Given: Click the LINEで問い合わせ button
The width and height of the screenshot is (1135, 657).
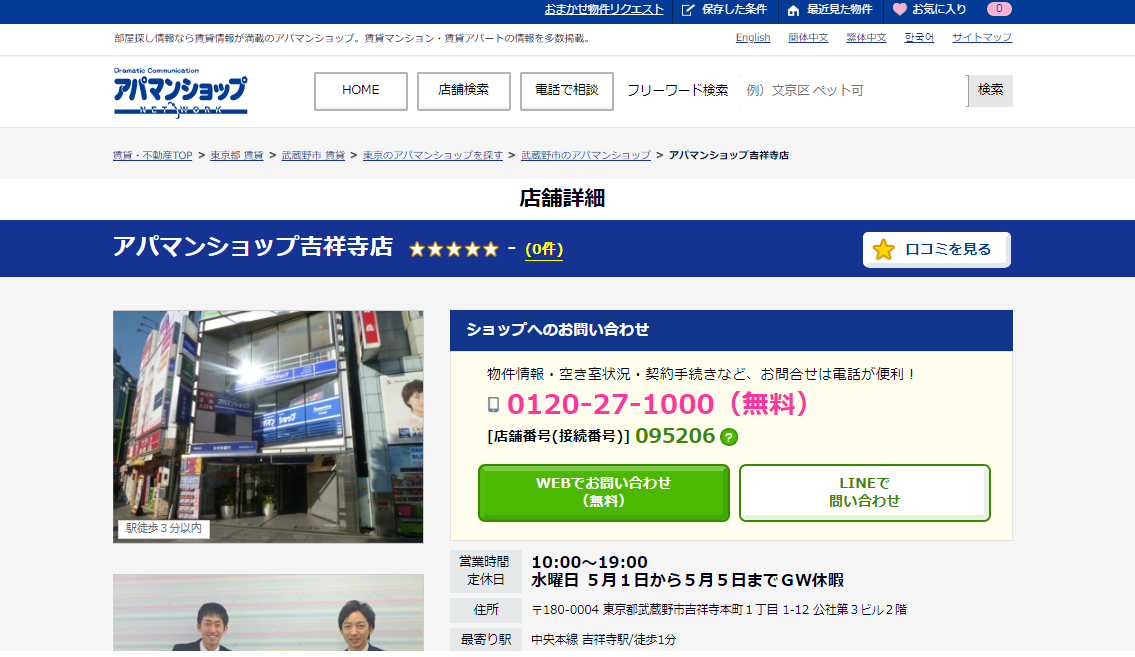Looking at the screenshot, I should pos(864,493).
